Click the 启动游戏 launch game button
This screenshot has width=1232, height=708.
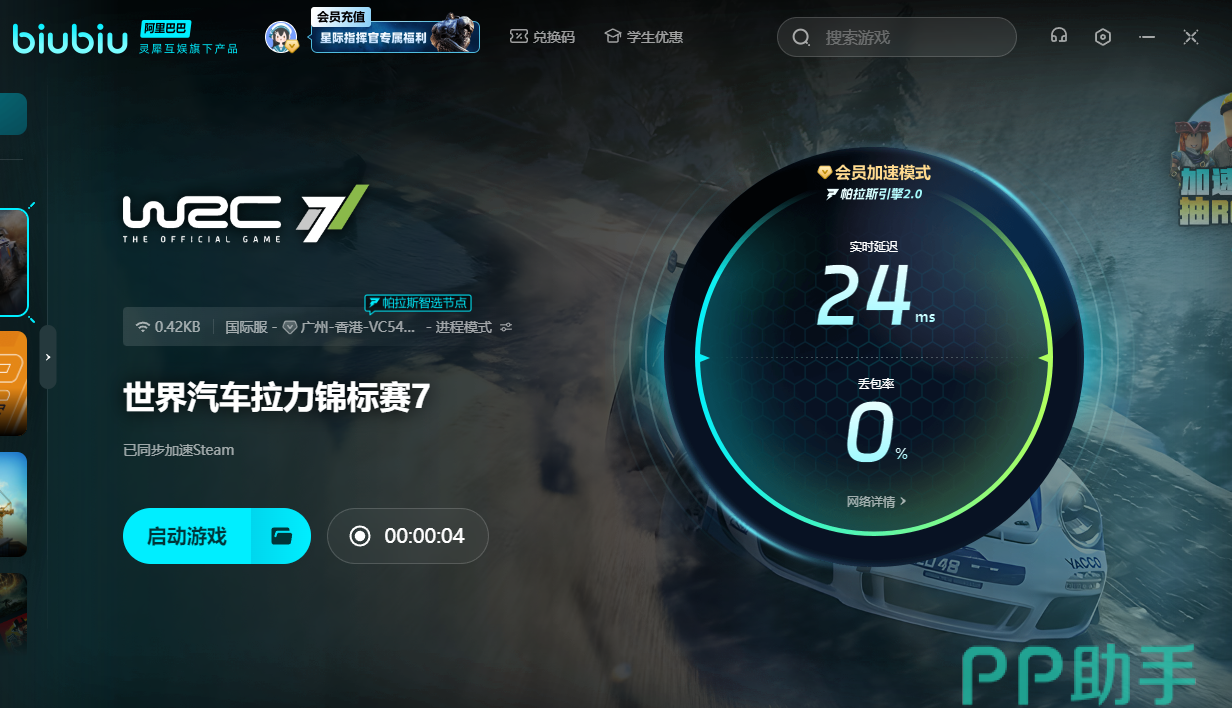[187, 536]
